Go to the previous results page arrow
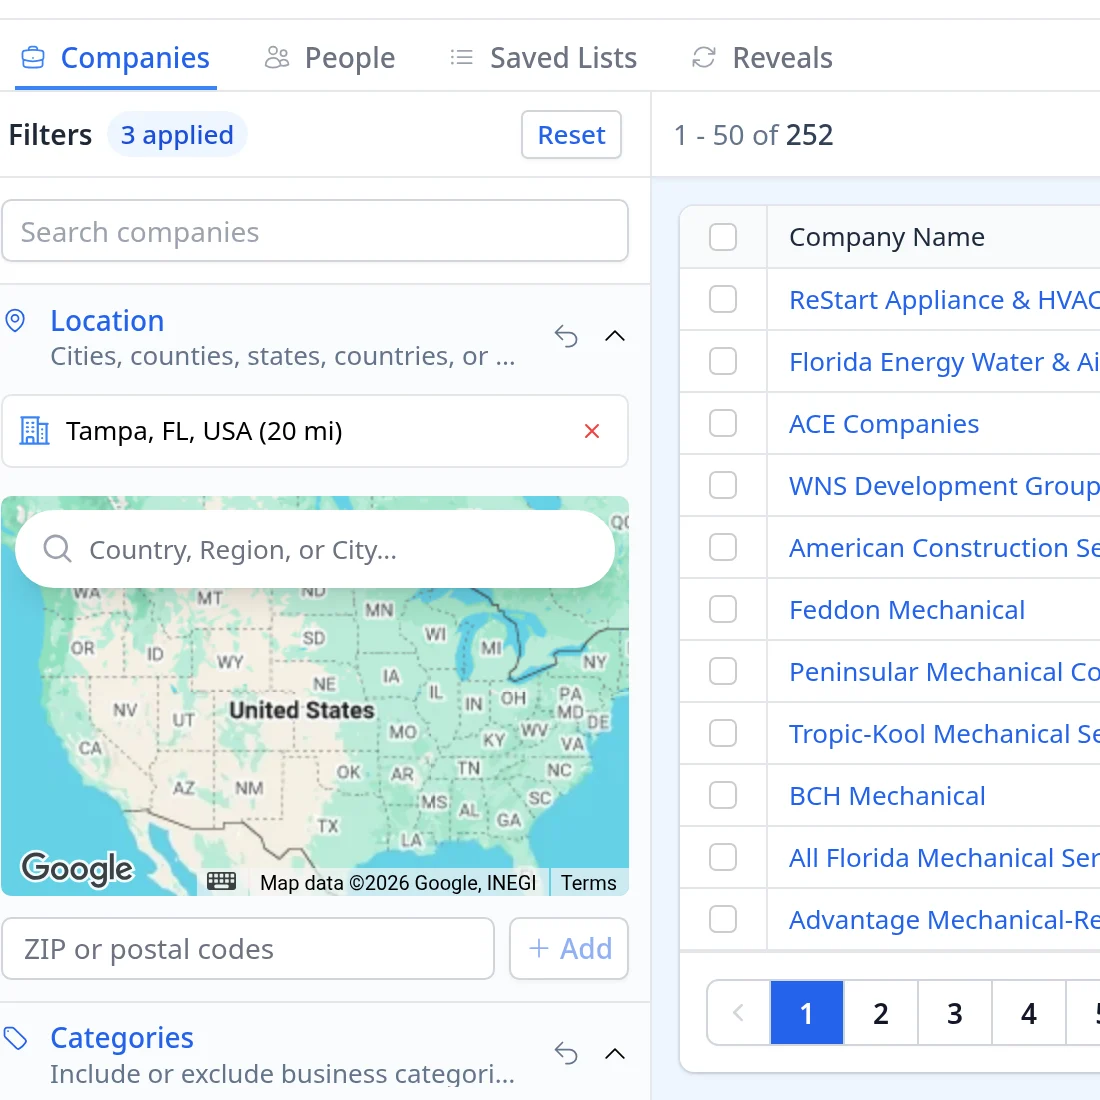 (x=738, y=1012)
